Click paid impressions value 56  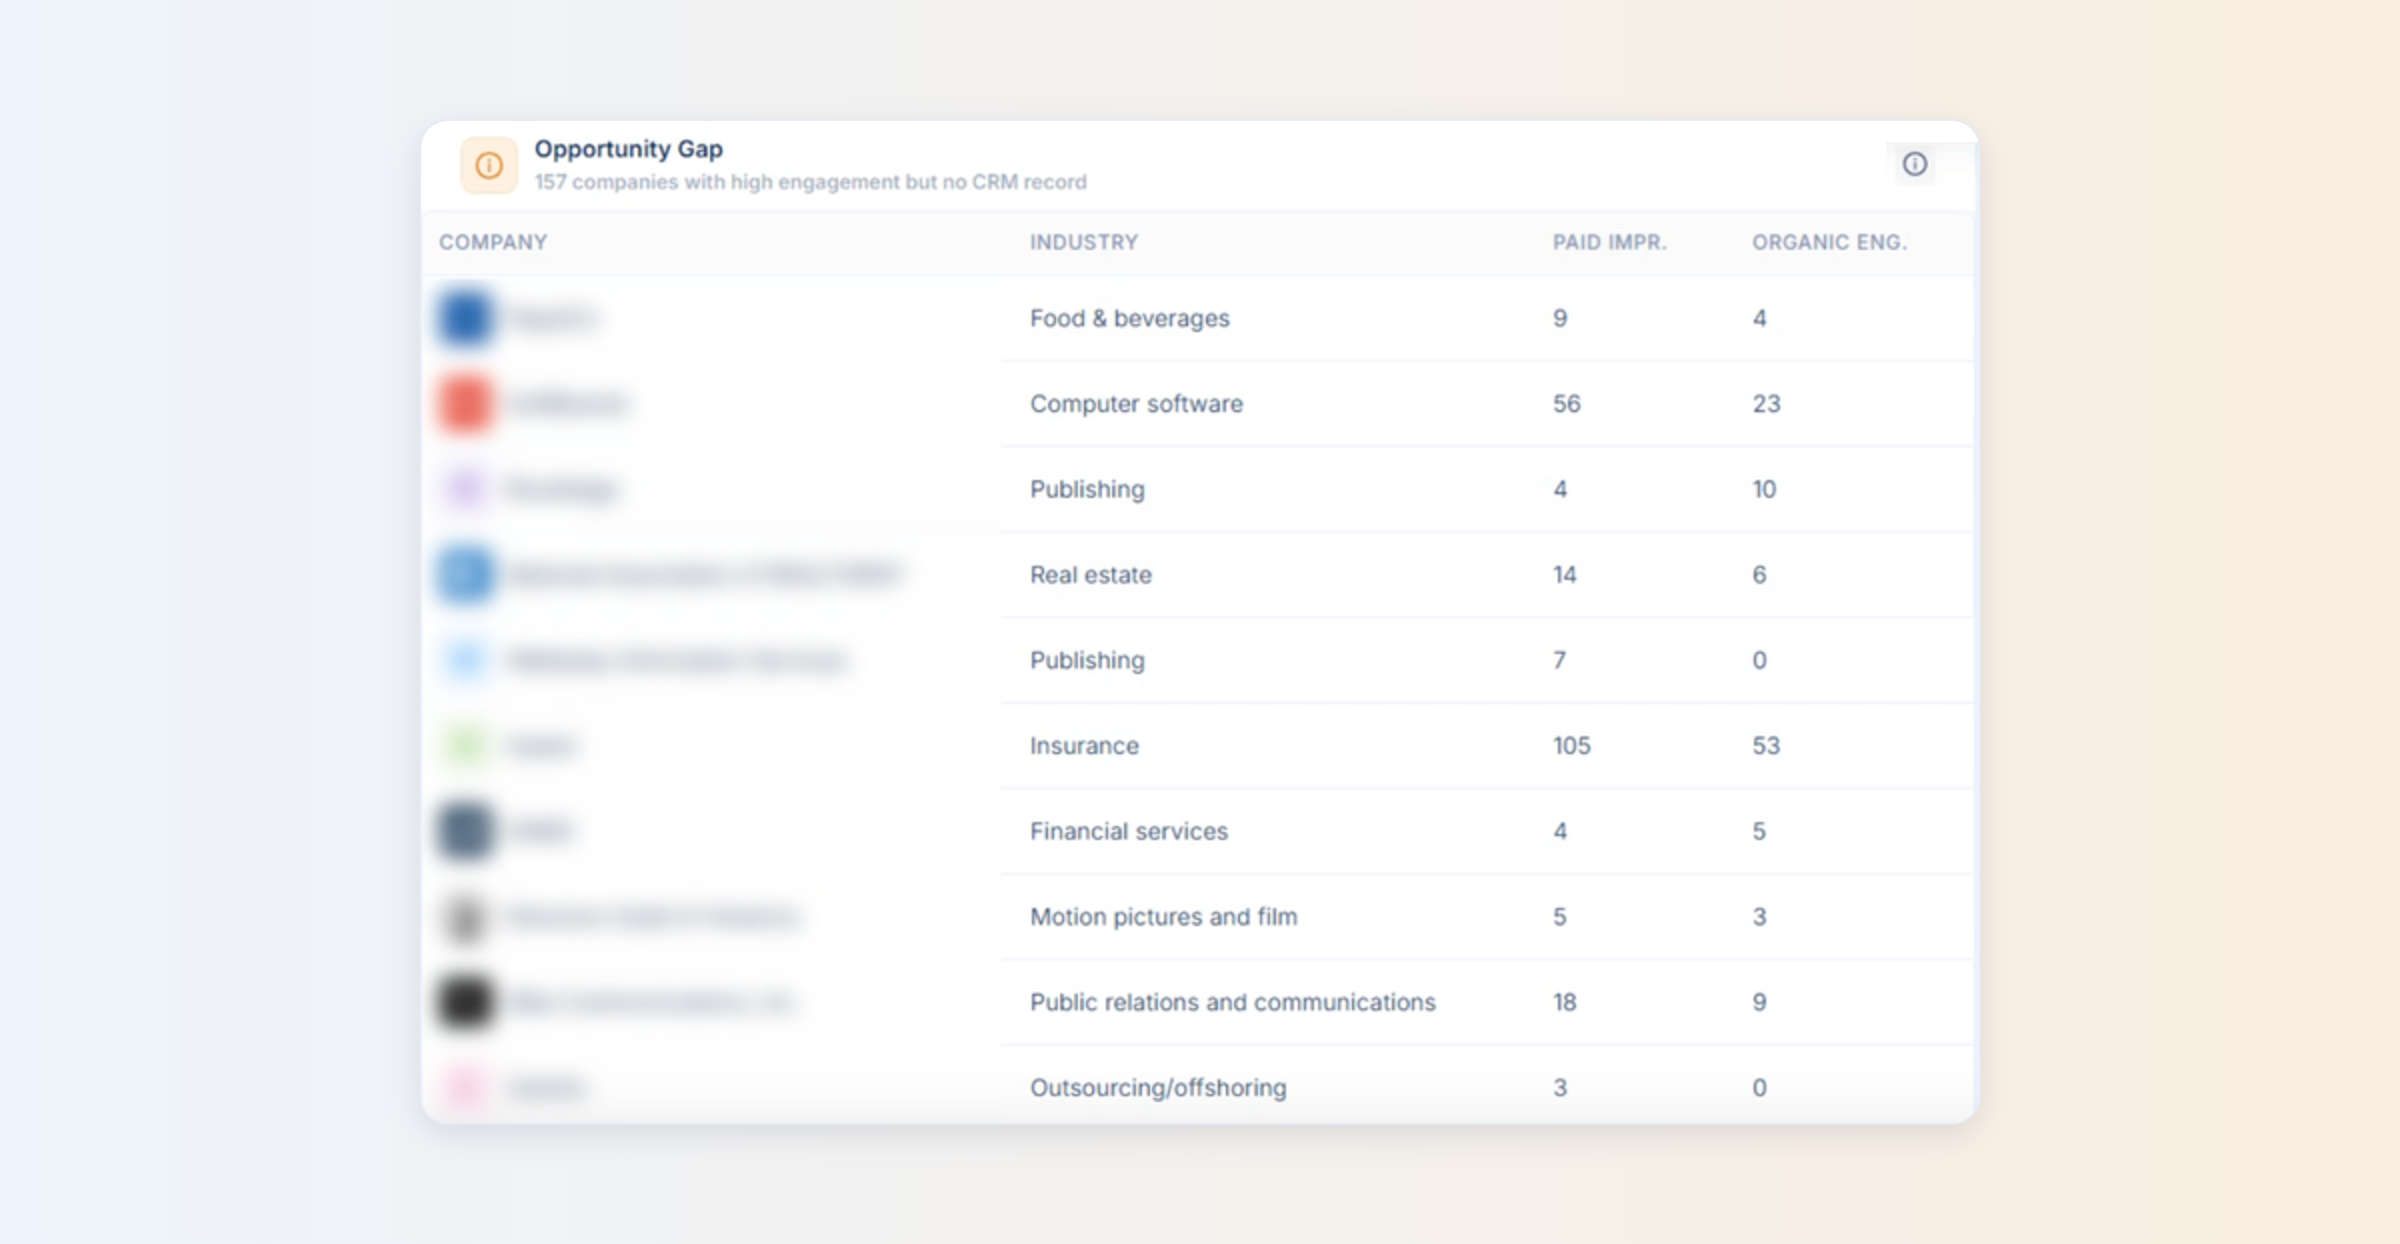(1566, 404)
